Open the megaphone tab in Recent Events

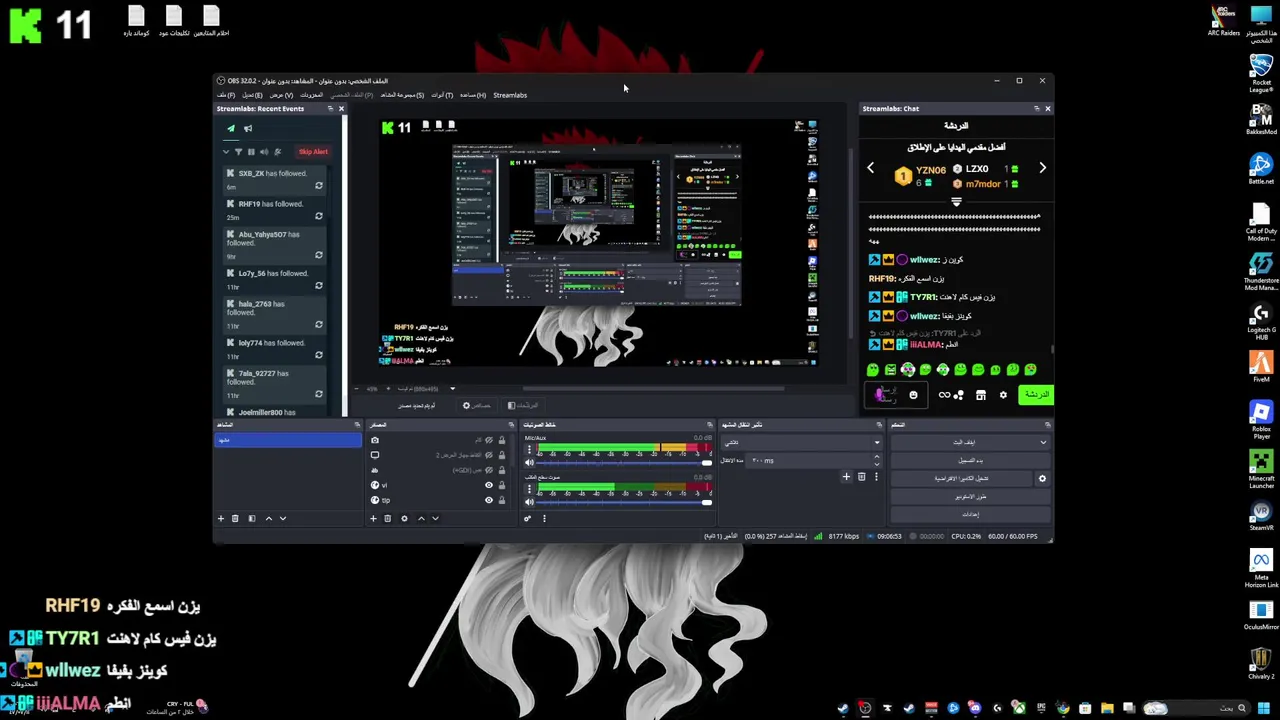click(x=248, y=129)
